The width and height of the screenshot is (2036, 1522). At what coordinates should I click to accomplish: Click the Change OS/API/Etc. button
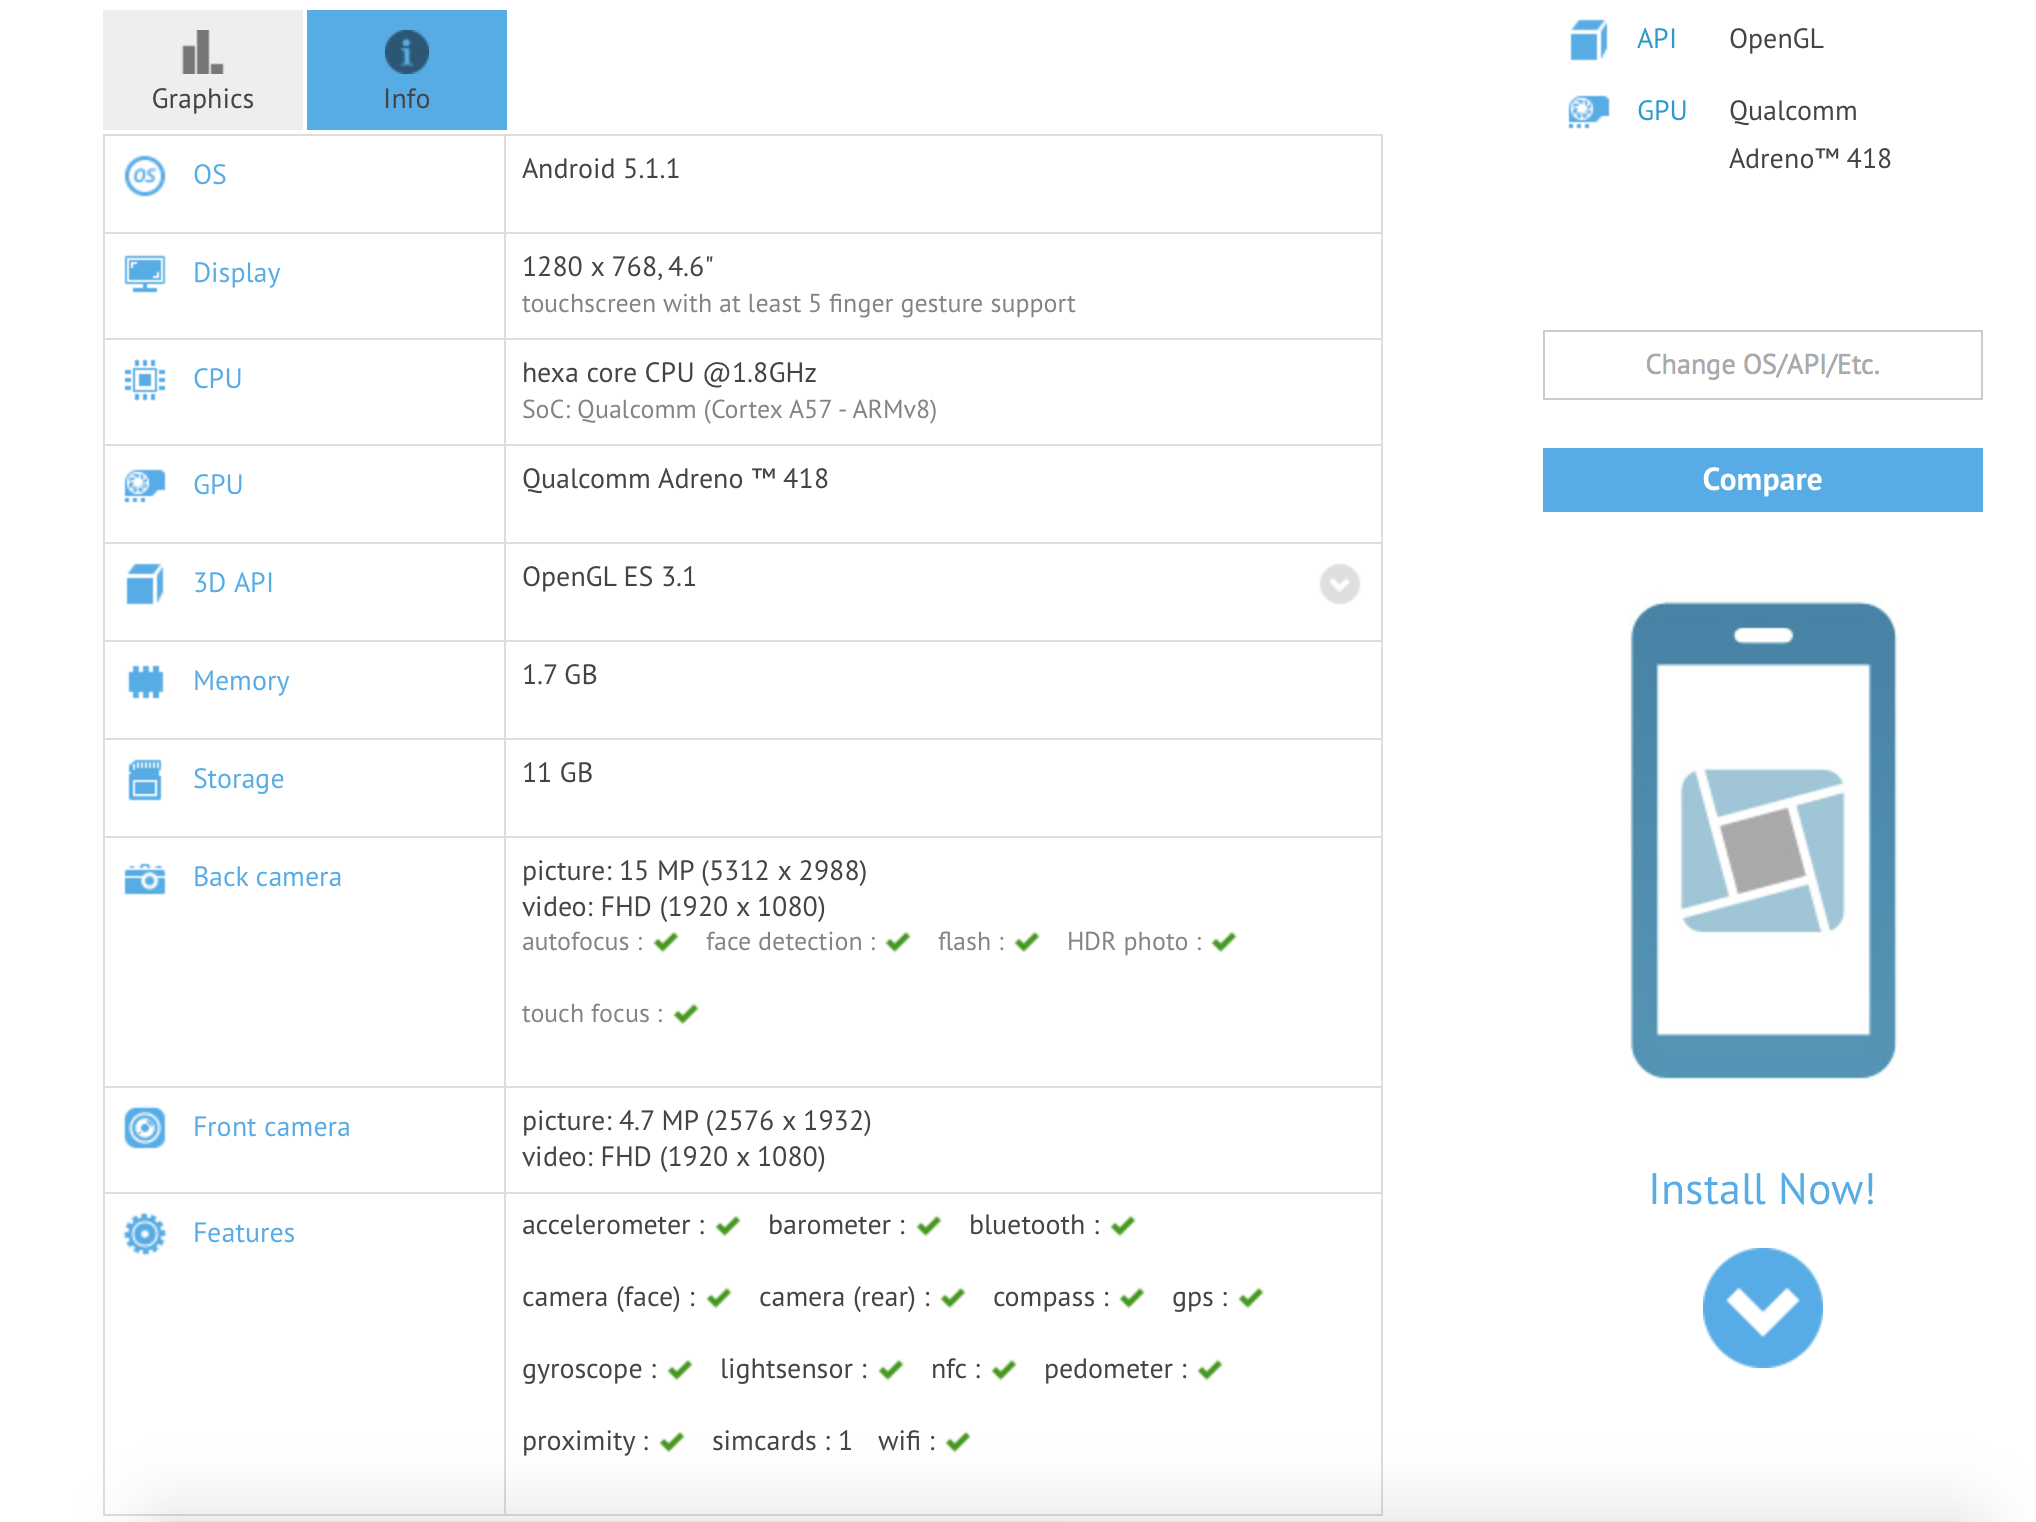click(1762, 365)
